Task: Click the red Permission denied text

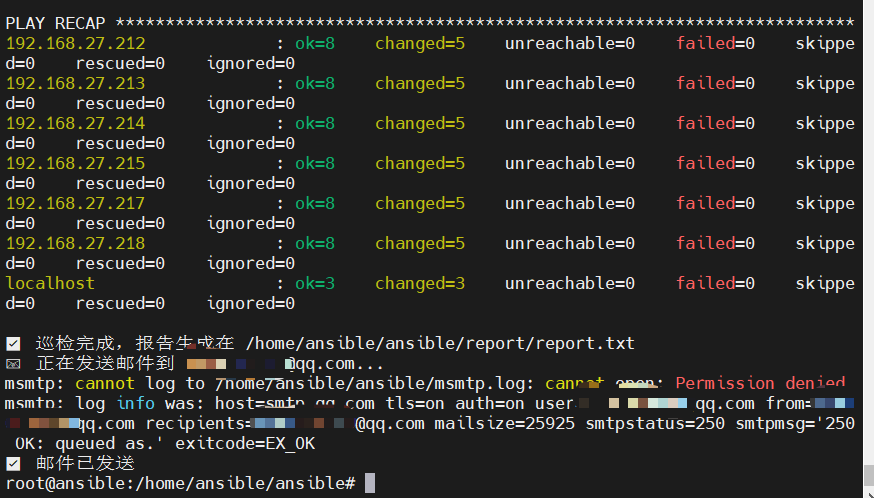Action: (x=760, y=384)
